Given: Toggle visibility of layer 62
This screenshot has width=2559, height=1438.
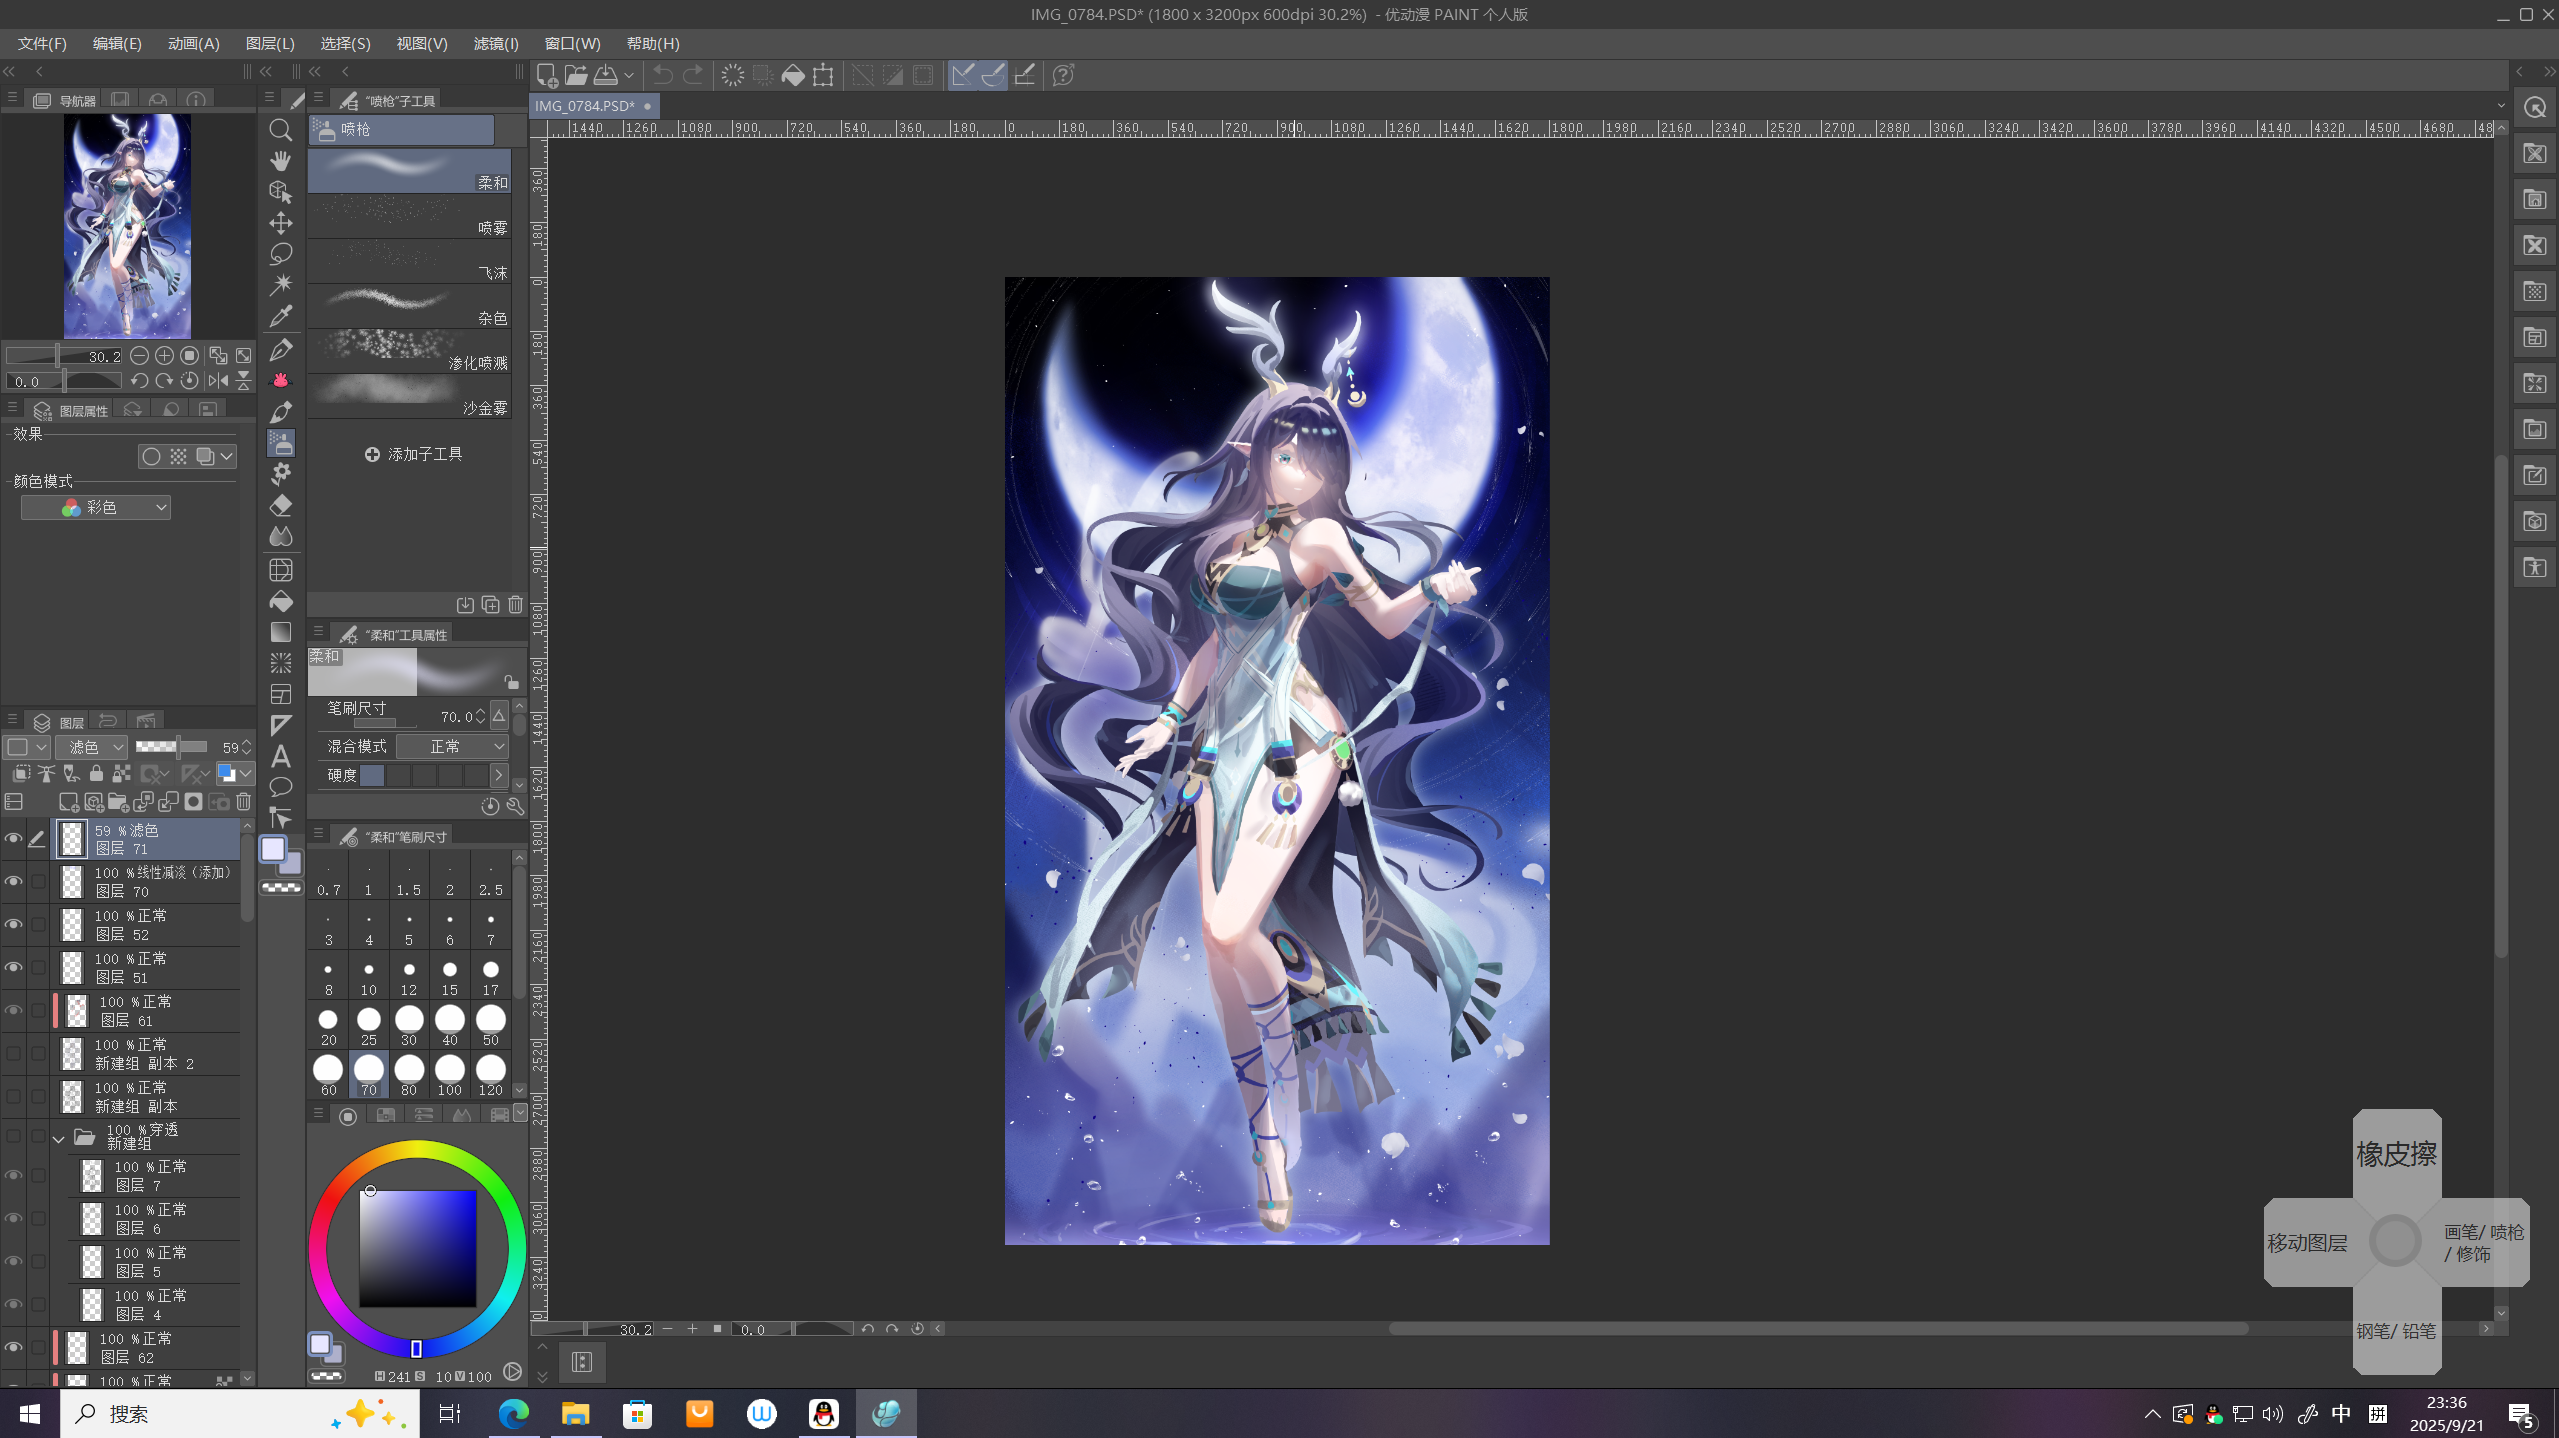Looking at the screenshot, I should [13, 1347].
